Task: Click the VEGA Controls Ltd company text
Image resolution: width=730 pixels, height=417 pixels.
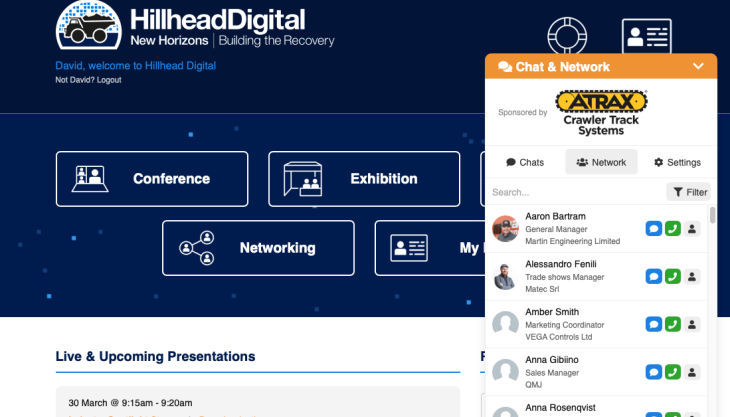Action: [559, 337]
